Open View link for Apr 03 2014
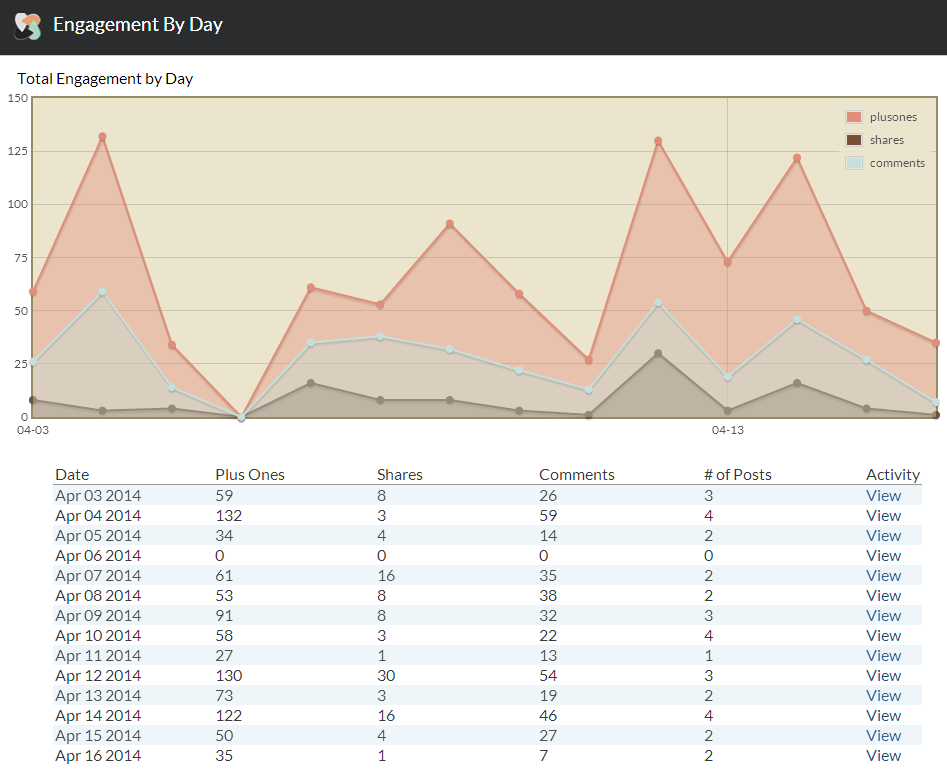 coord(883,496)
